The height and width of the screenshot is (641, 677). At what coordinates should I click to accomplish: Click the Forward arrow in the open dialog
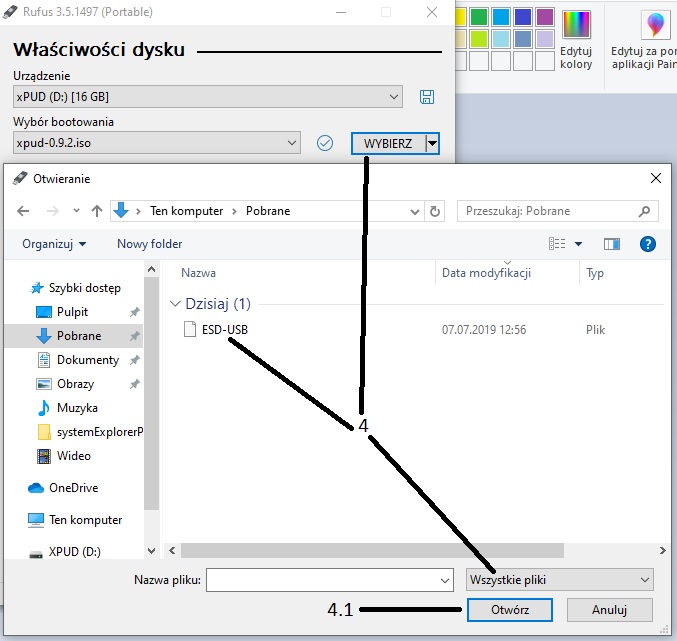[53, 211]
